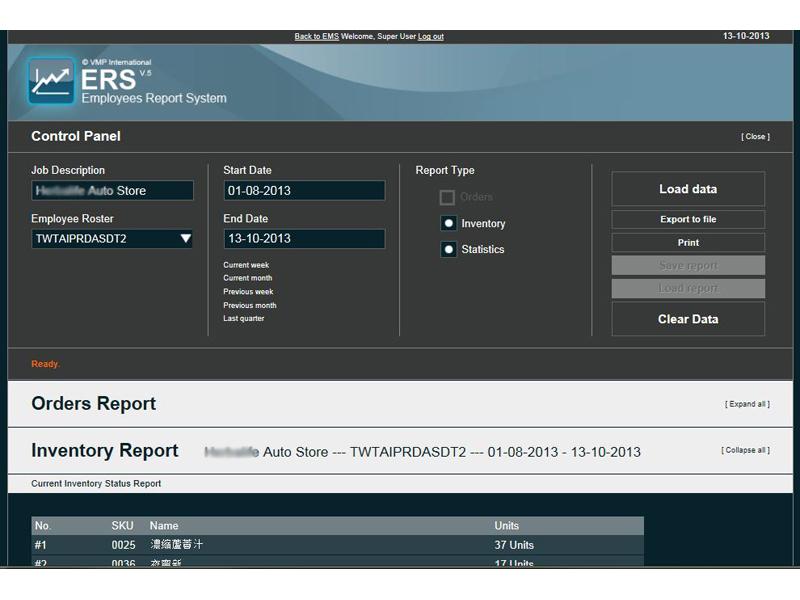Click the ERS chart logo icon
The image size is (800, 600).
[51, 81]
